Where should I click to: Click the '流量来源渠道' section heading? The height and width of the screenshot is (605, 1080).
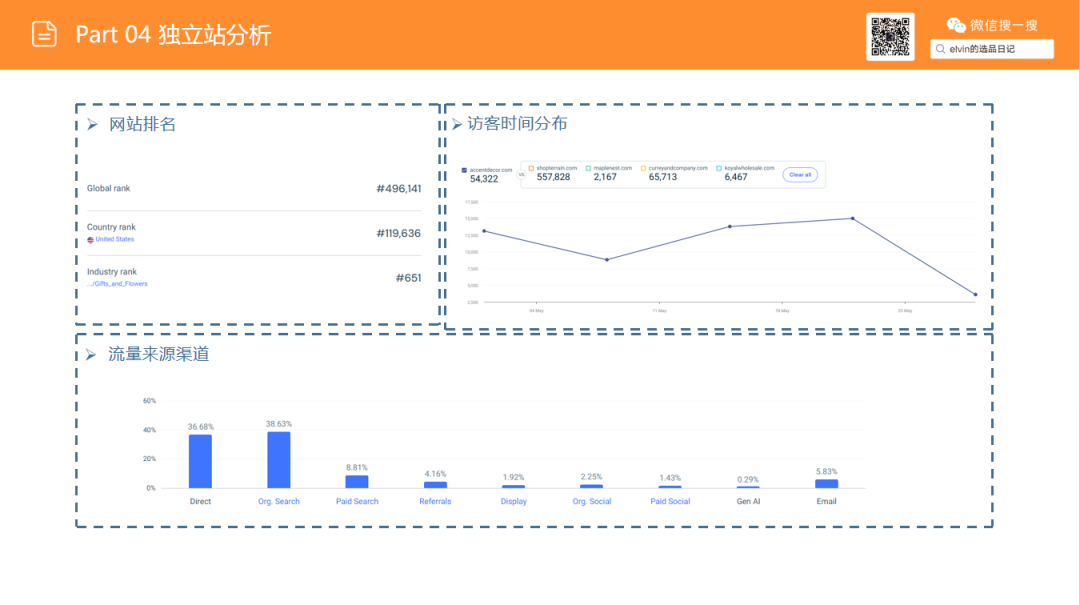(158, 354)
